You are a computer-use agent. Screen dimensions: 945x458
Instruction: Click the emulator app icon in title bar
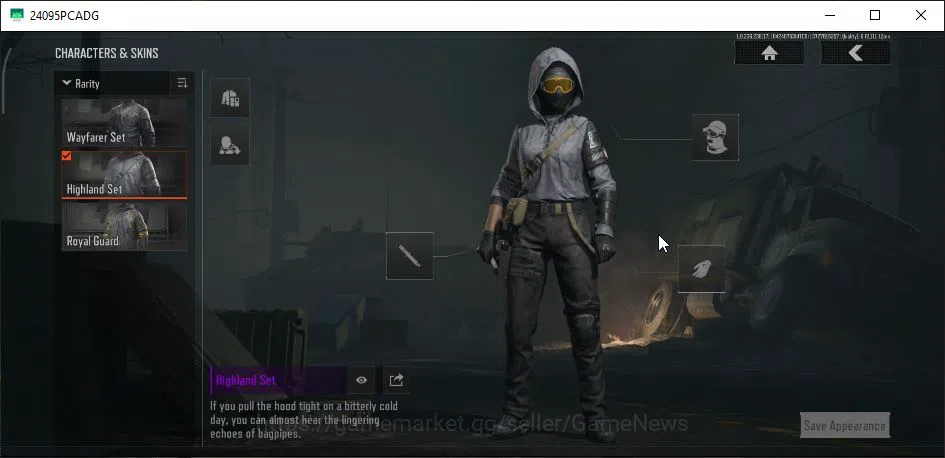17,15
